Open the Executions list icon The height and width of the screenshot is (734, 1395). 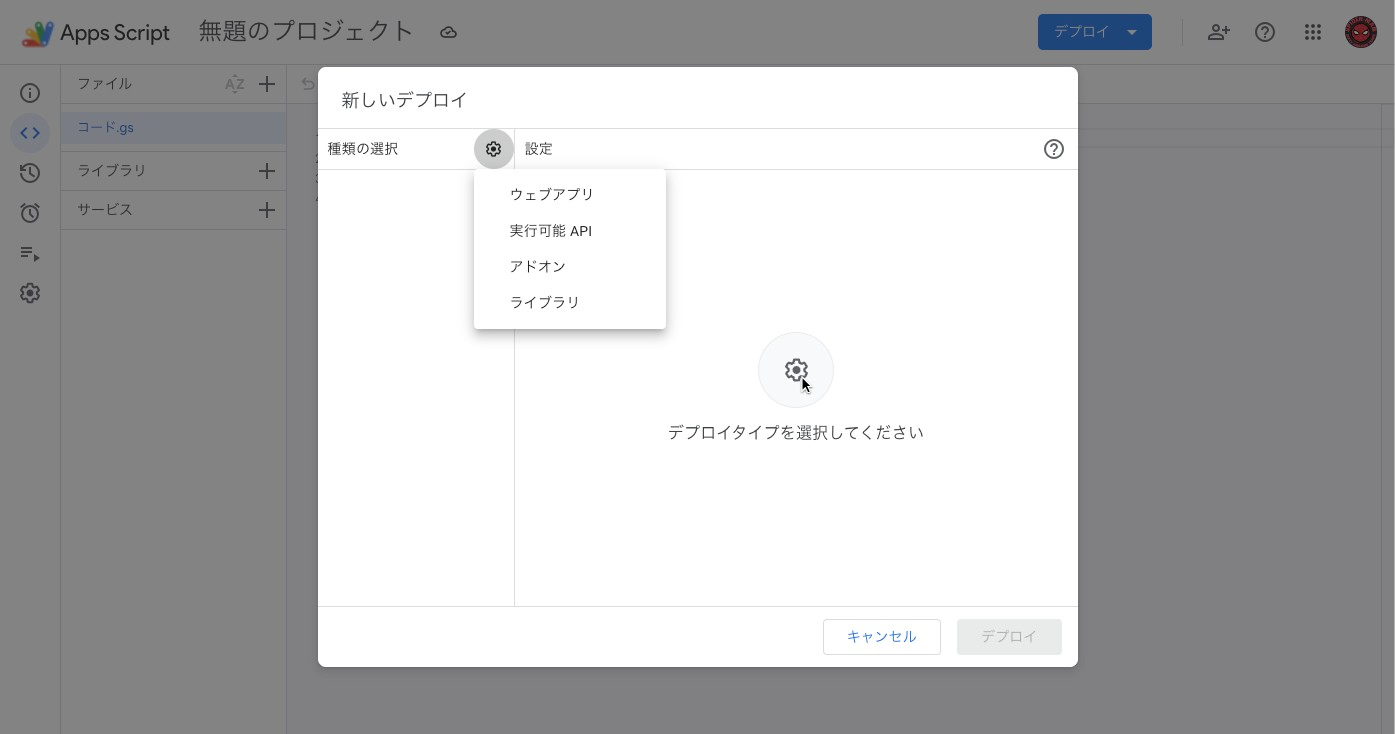30,254
